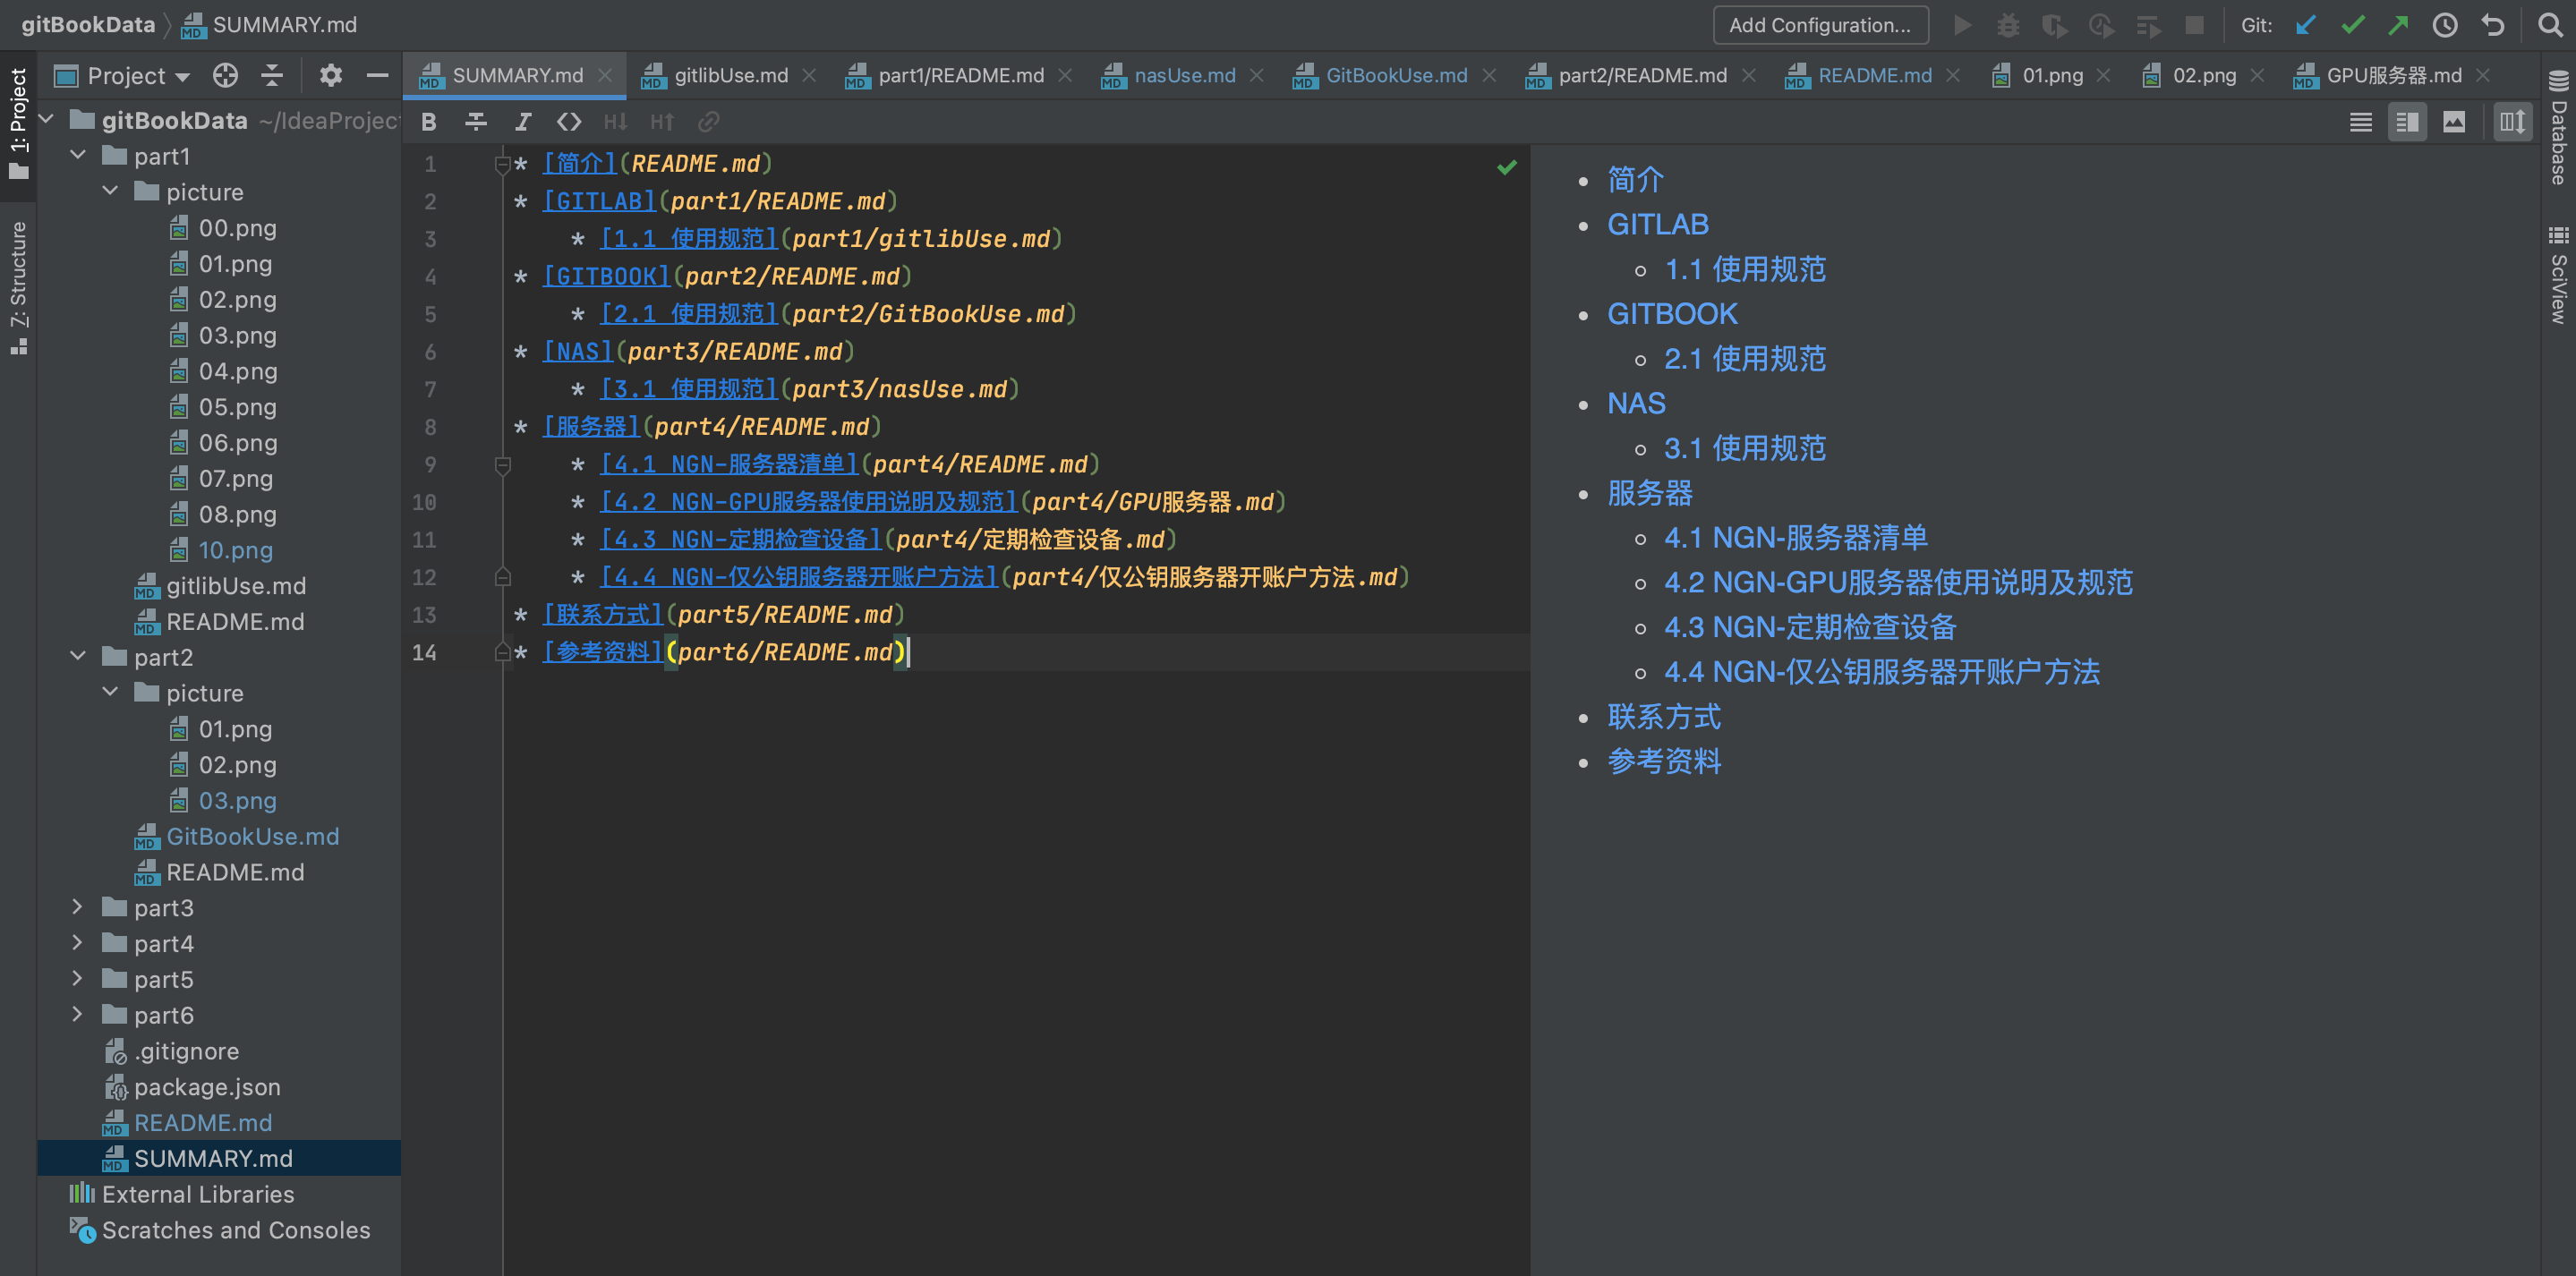Expand the part5 folder

78,979
